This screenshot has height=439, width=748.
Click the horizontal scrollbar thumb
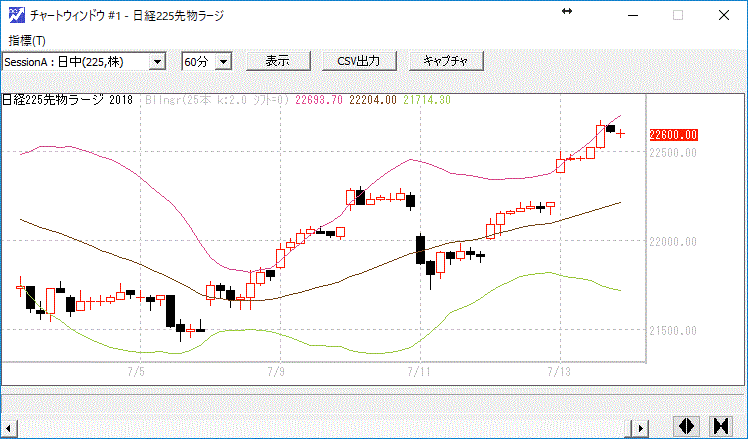(629, 428)
